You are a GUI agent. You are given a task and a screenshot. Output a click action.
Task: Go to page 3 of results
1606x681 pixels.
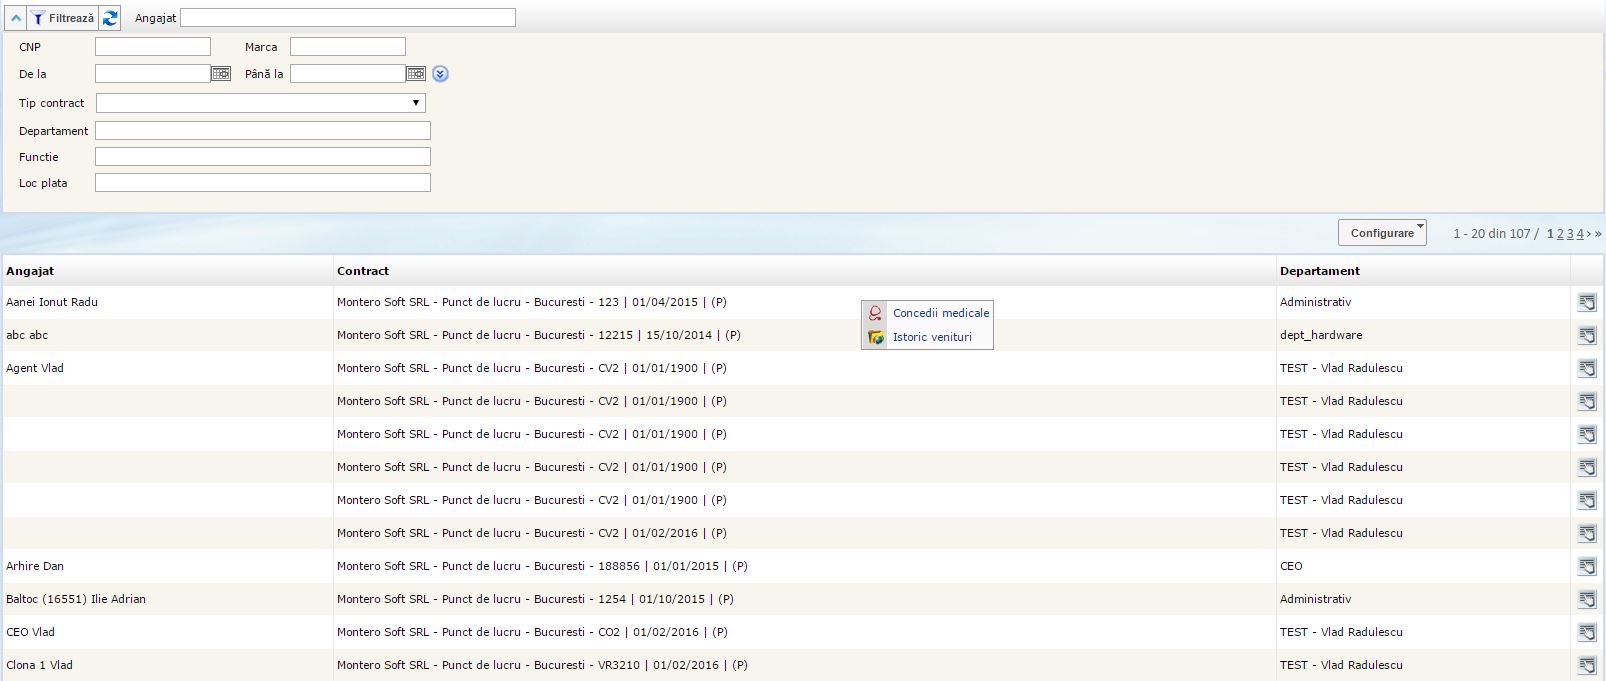1570,234
